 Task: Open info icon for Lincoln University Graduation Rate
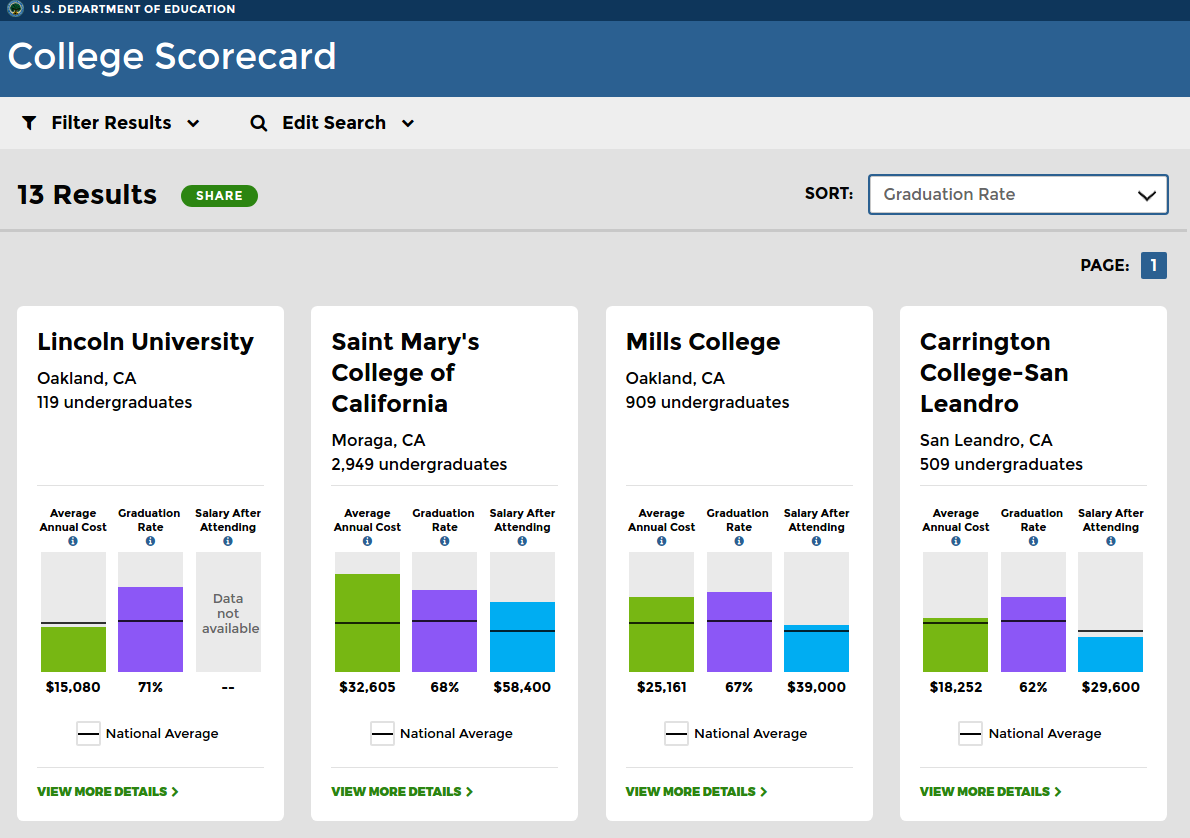click(150, 541)
